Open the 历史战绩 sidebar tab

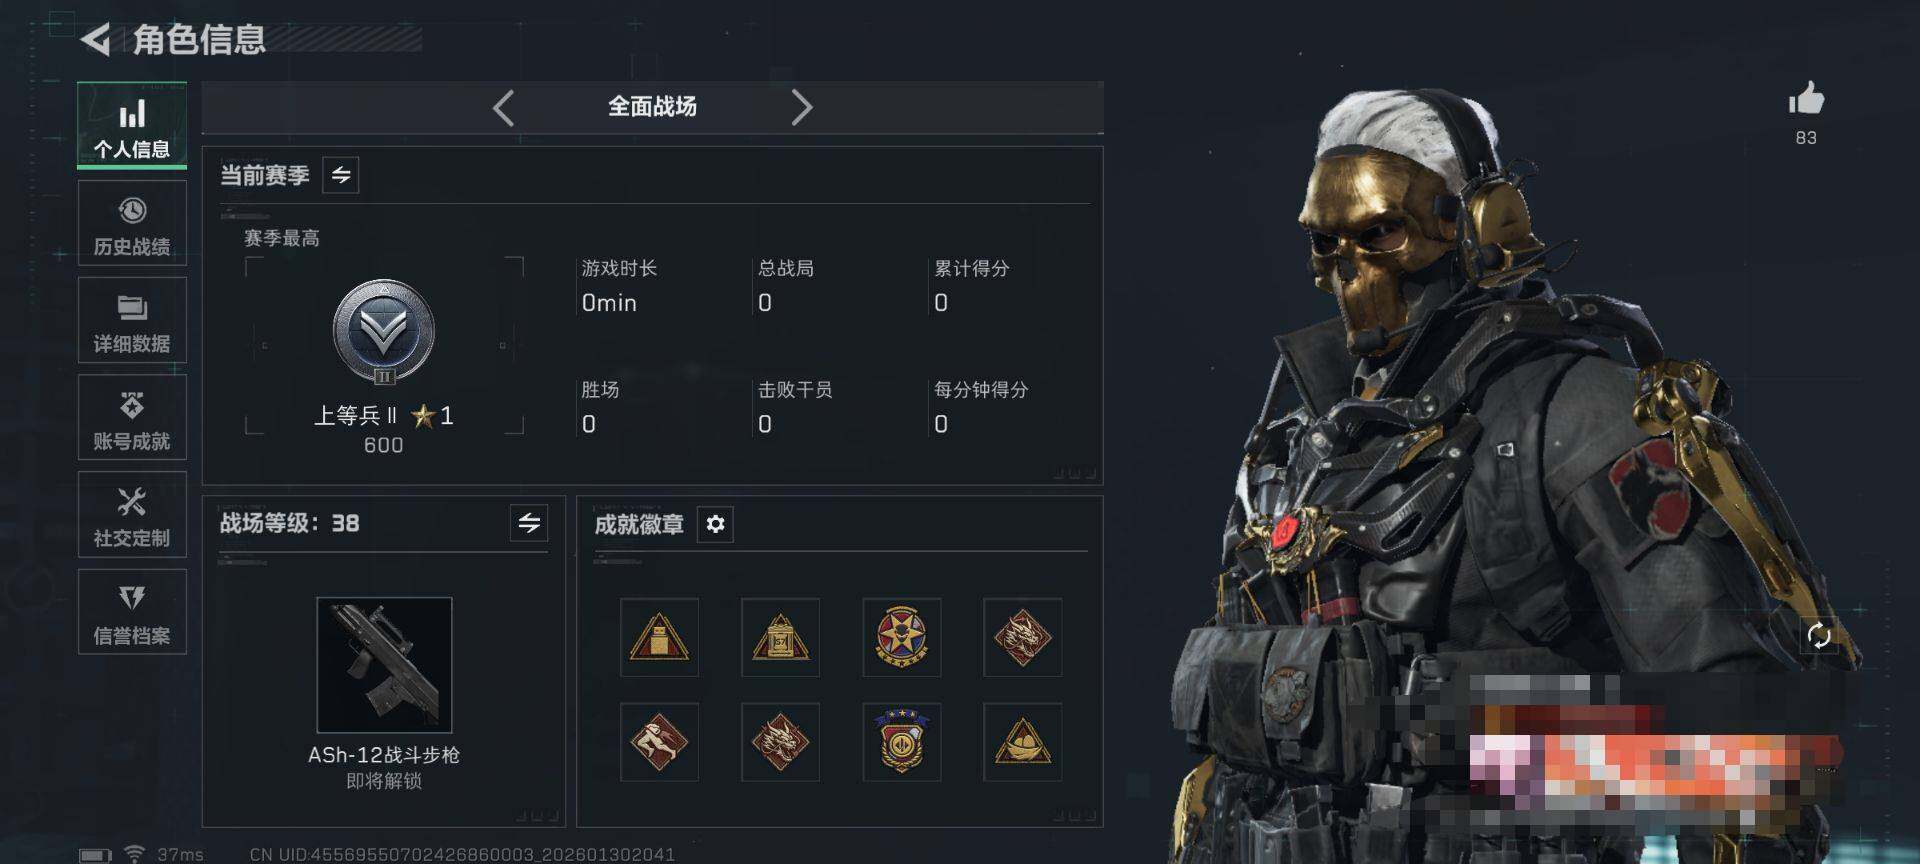point(132,224)
